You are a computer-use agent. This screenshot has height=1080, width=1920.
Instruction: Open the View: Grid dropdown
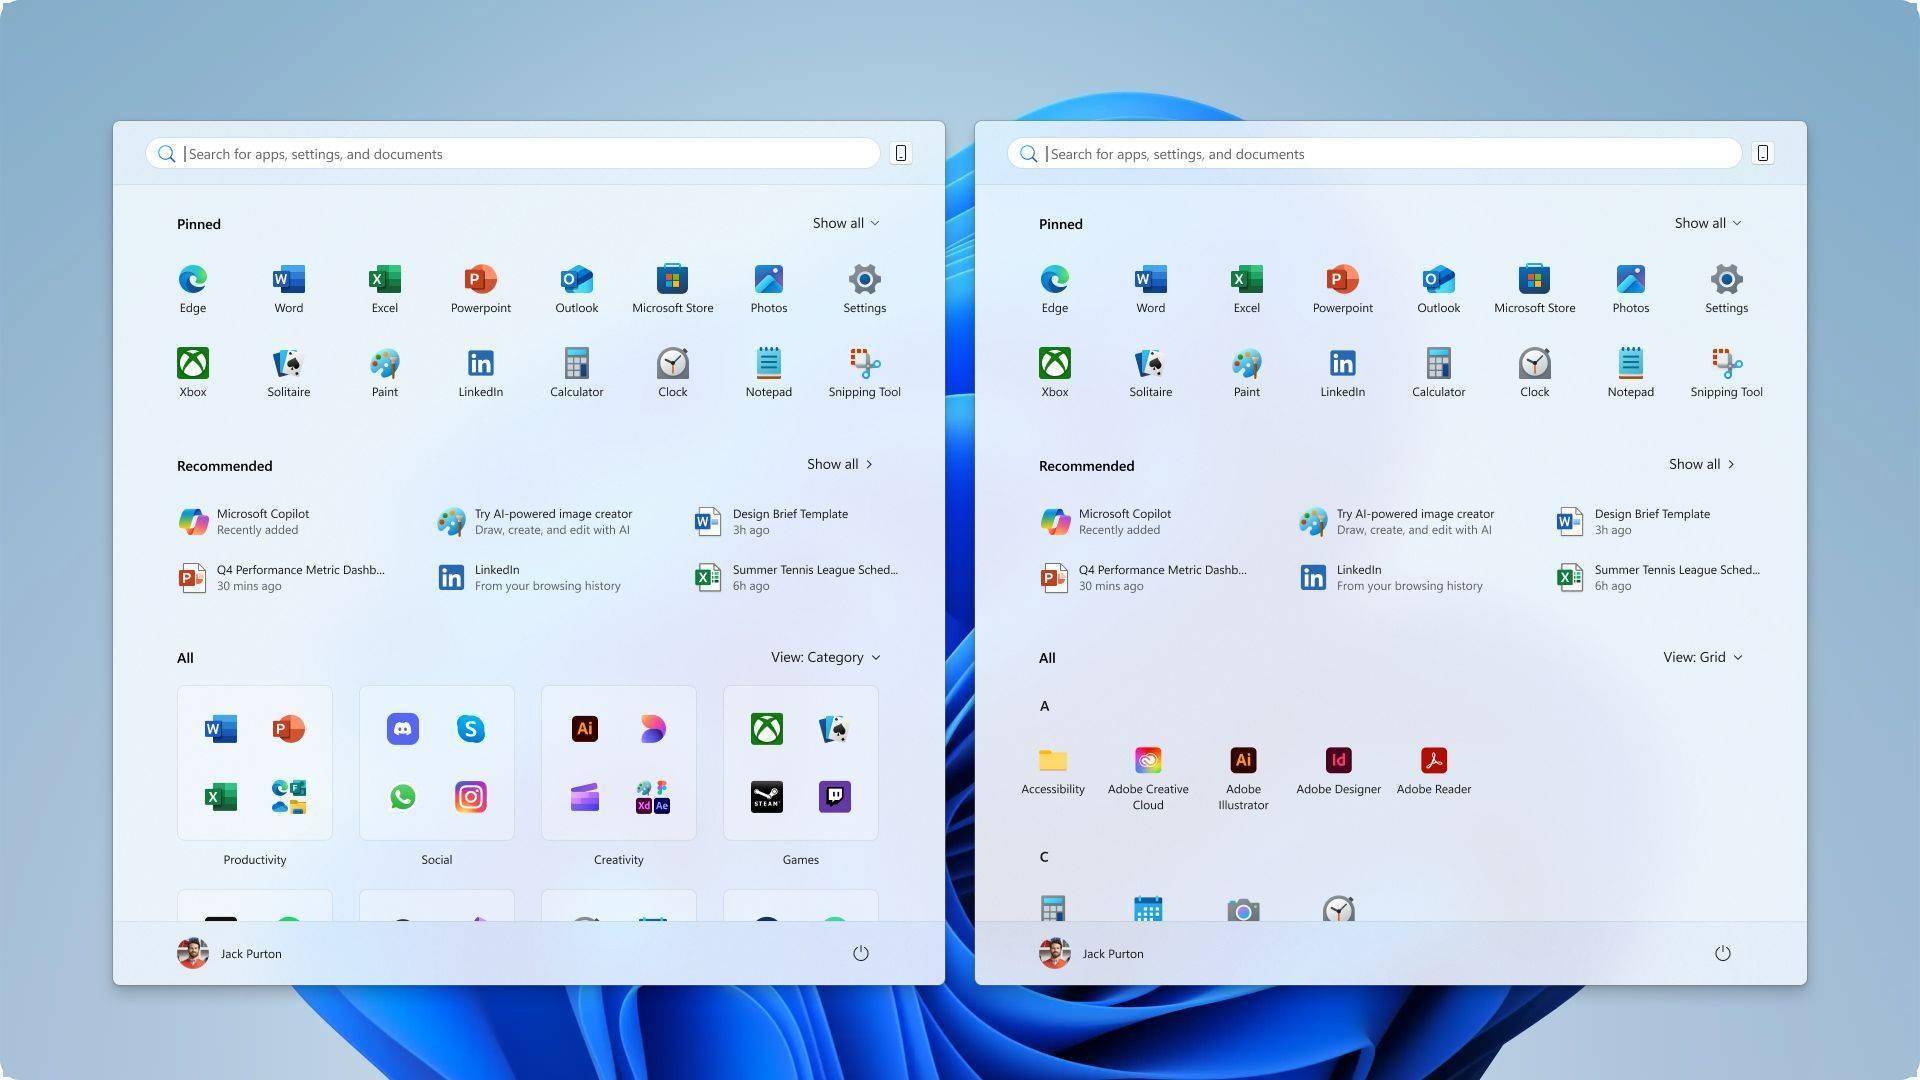pos(1702,657)
